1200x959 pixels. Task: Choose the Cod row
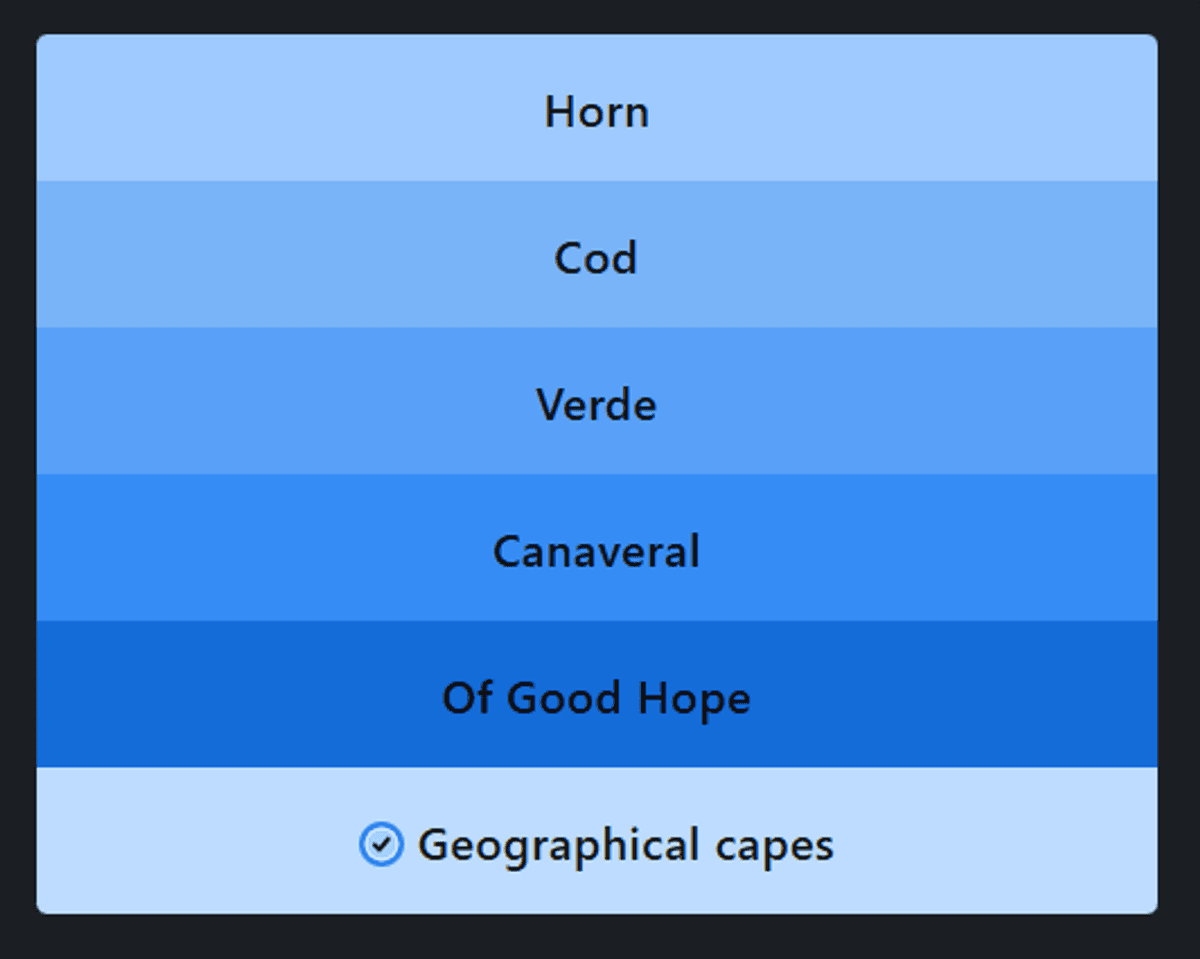(x=597, y=254)
